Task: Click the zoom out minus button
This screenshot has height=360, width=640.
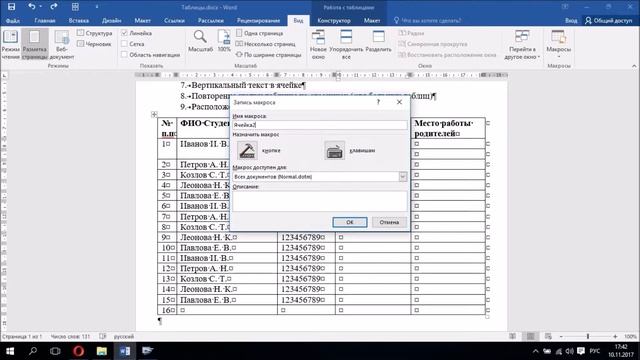Action: coord(561,336)
